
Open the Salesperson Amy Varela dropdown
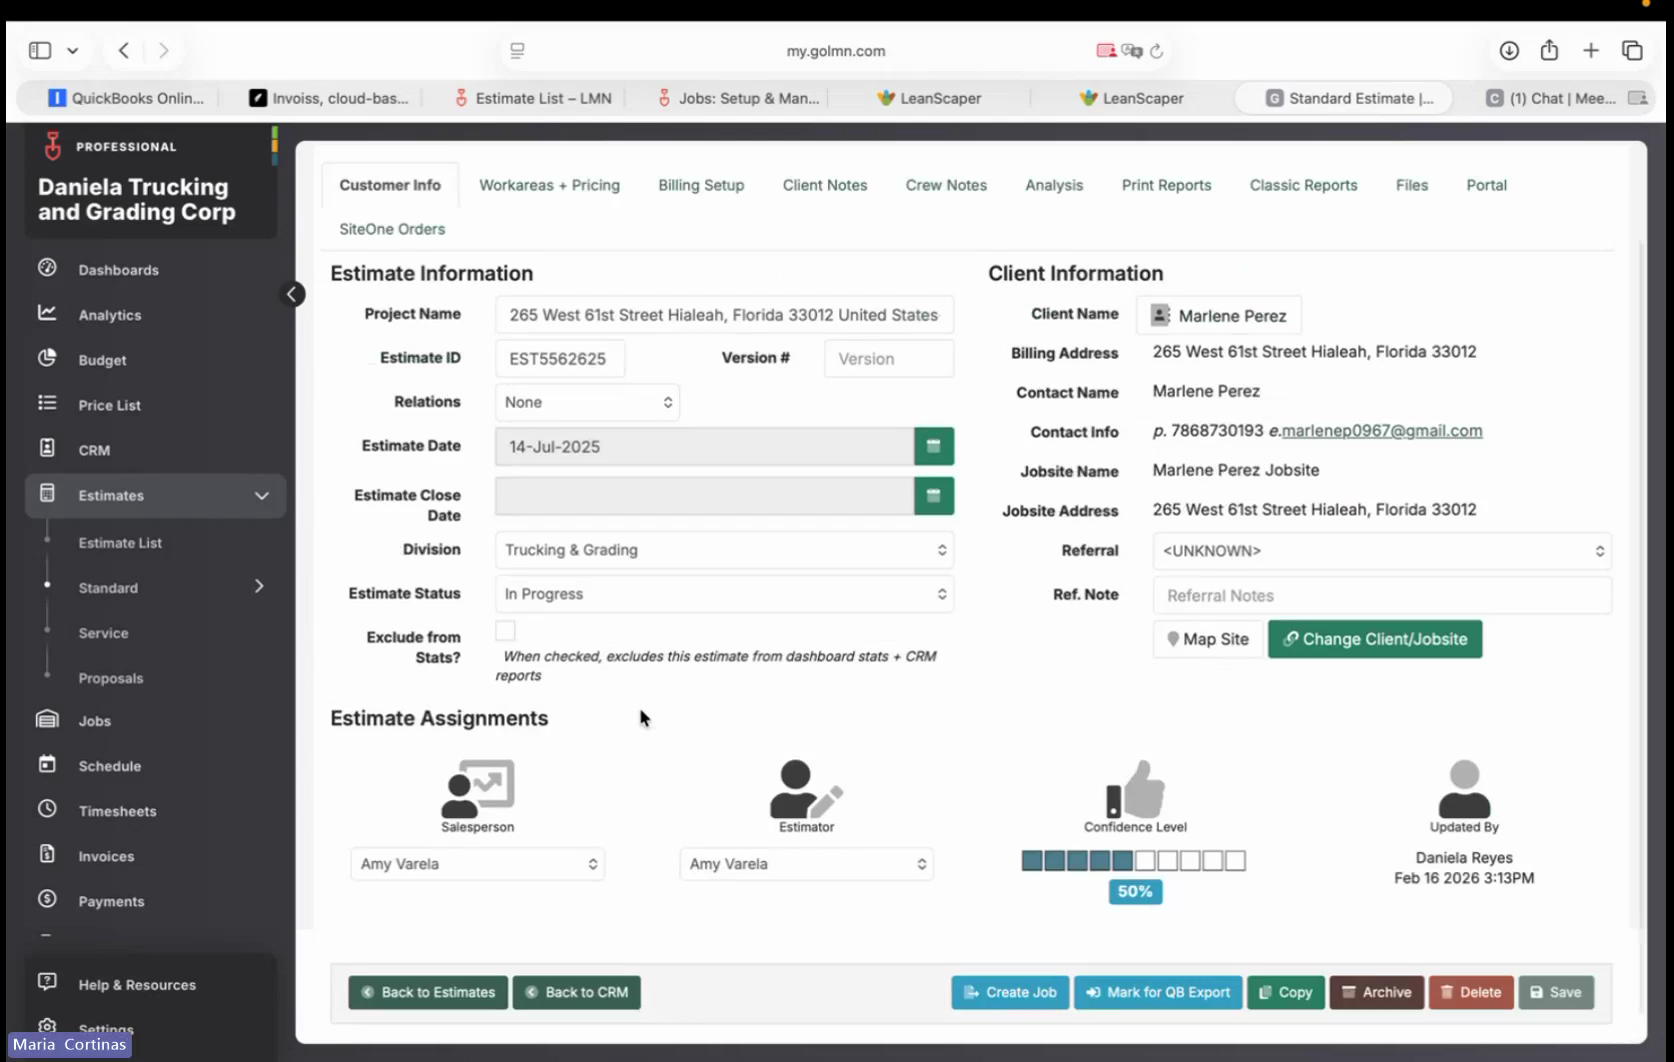click(x=478, y=864)
